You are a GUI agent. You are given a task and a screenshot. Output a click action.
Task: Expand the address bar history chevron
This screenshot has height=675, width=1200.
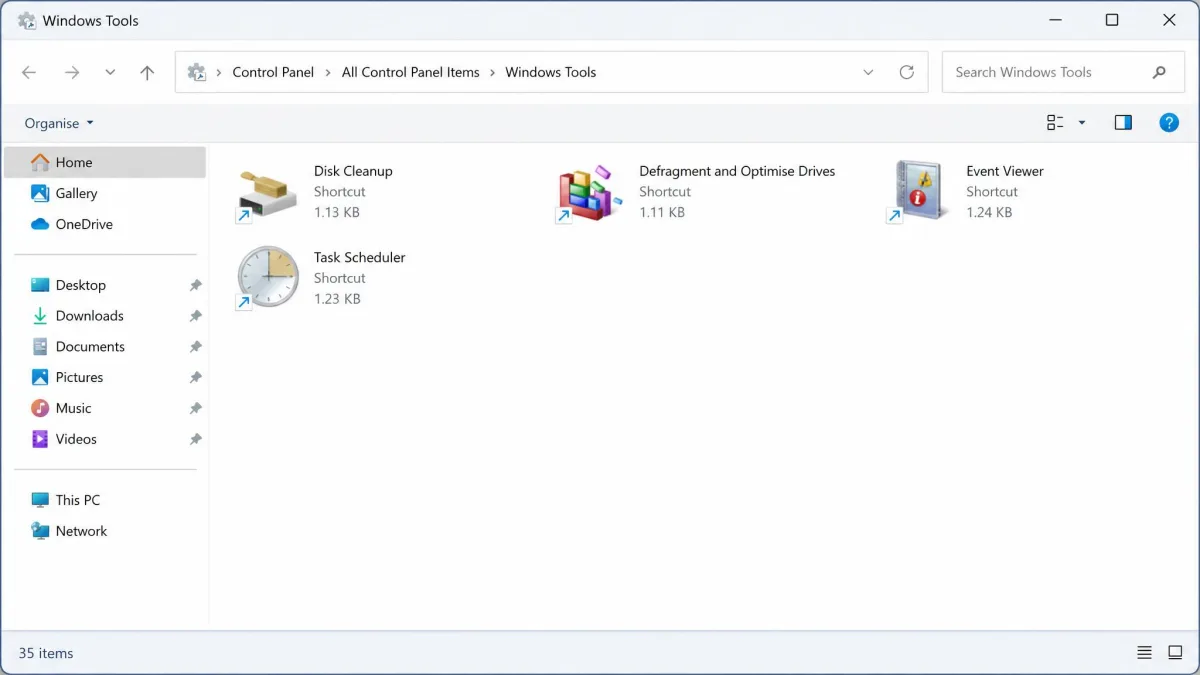[x=868, y=72]
